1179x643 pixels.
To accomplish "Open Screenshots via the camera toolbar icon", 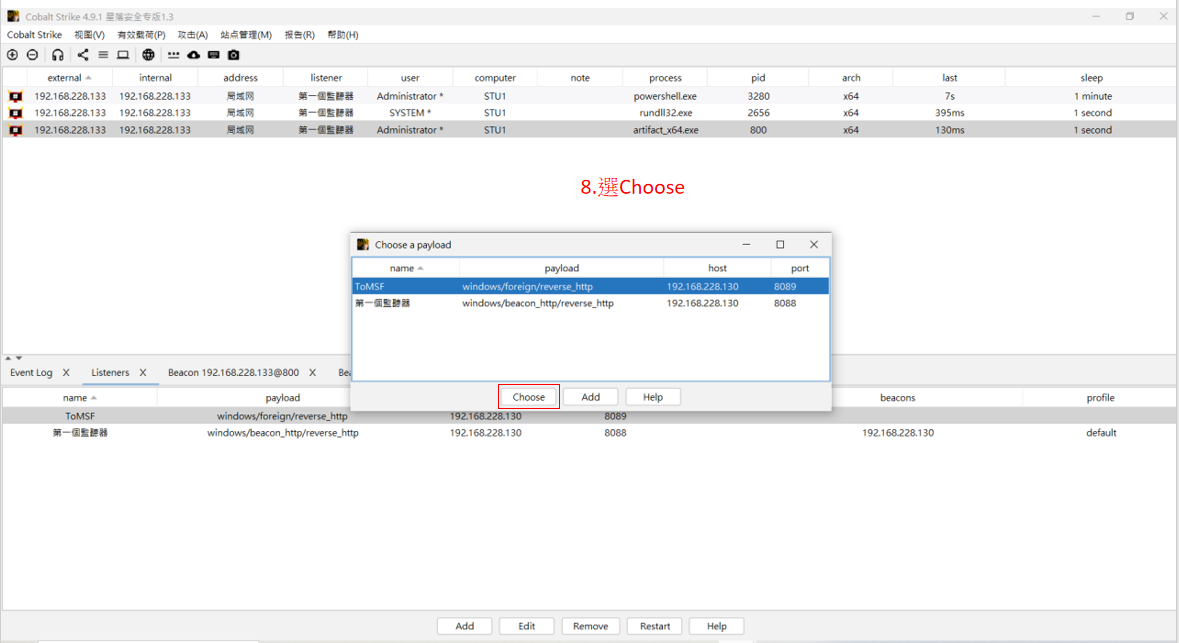I will click(x=234, y=55).
